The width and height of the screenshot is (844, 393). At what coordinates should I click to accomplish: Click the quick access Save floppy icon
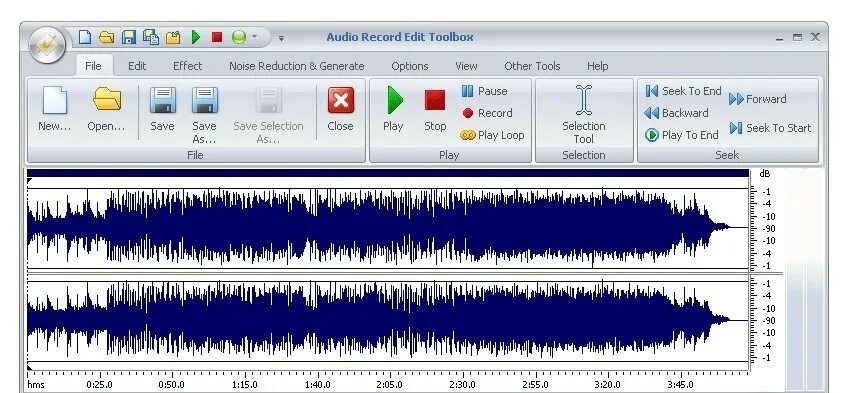click(x=129, y=37)
